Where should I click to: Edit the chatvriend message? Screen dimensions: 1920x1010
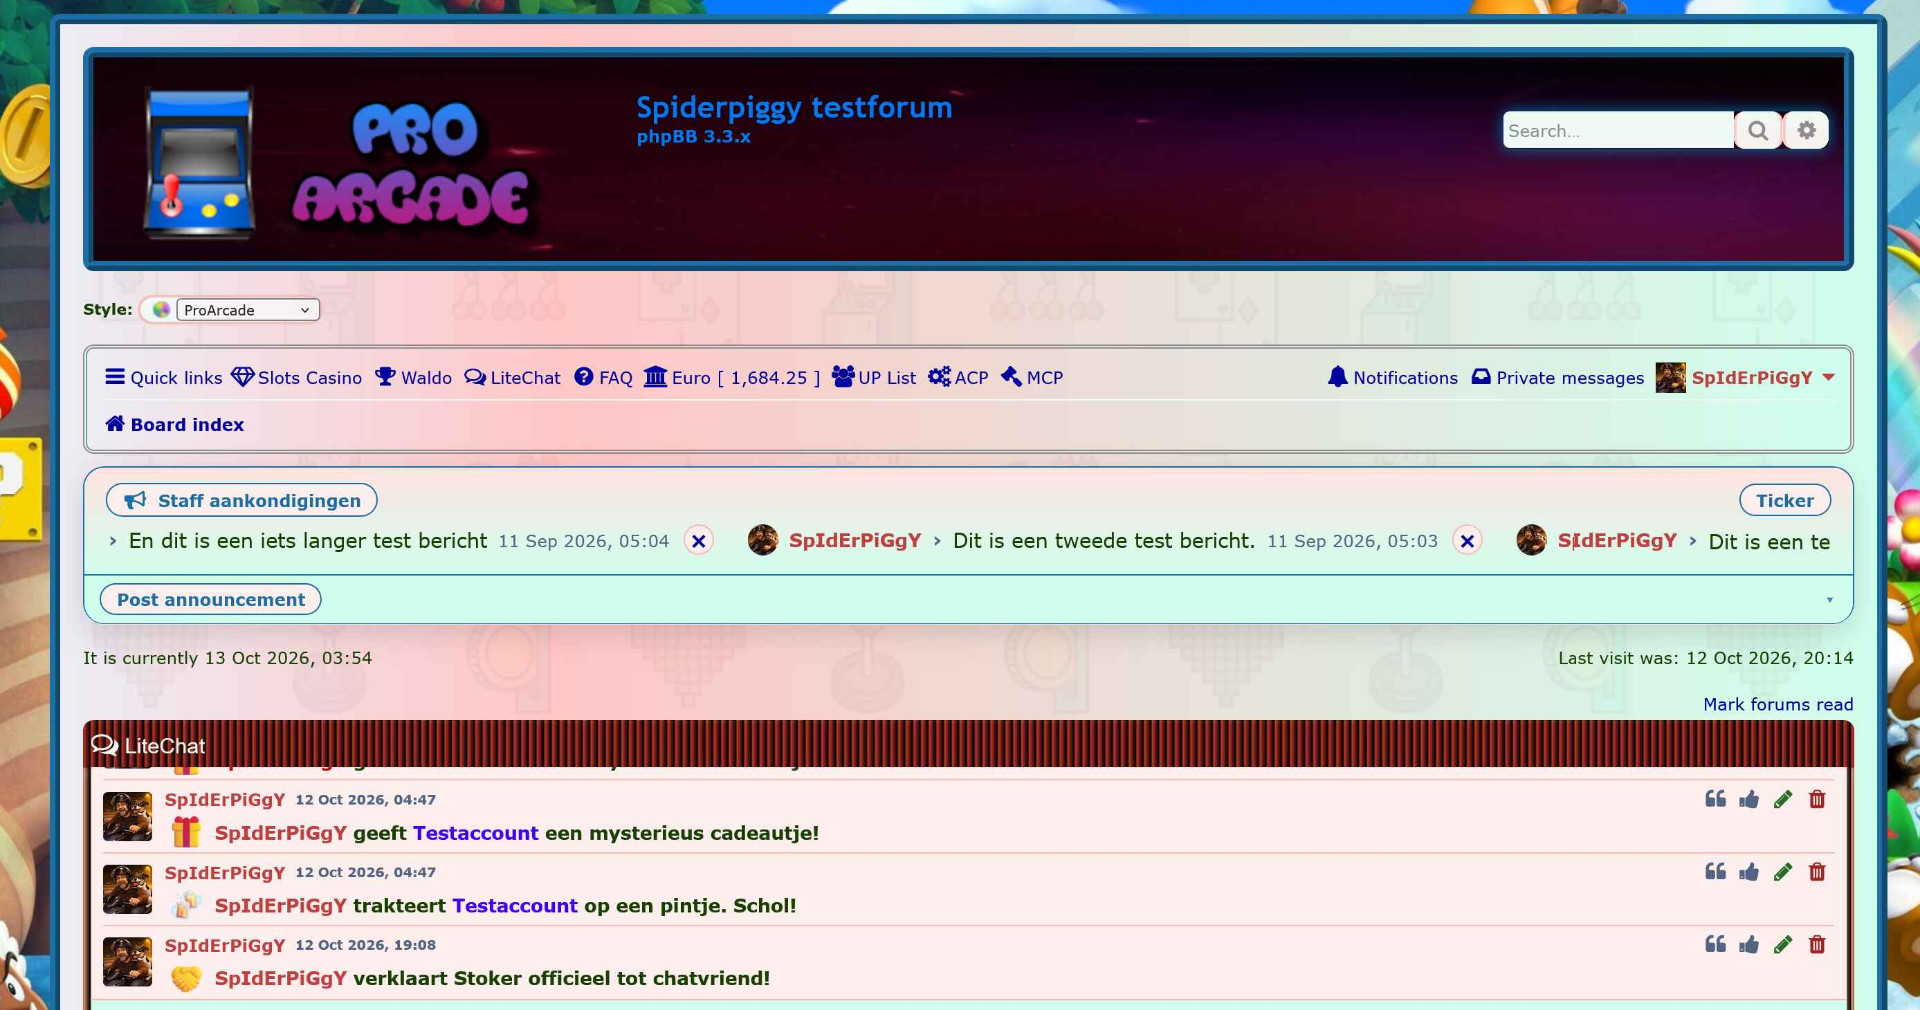click(1783, 945)
